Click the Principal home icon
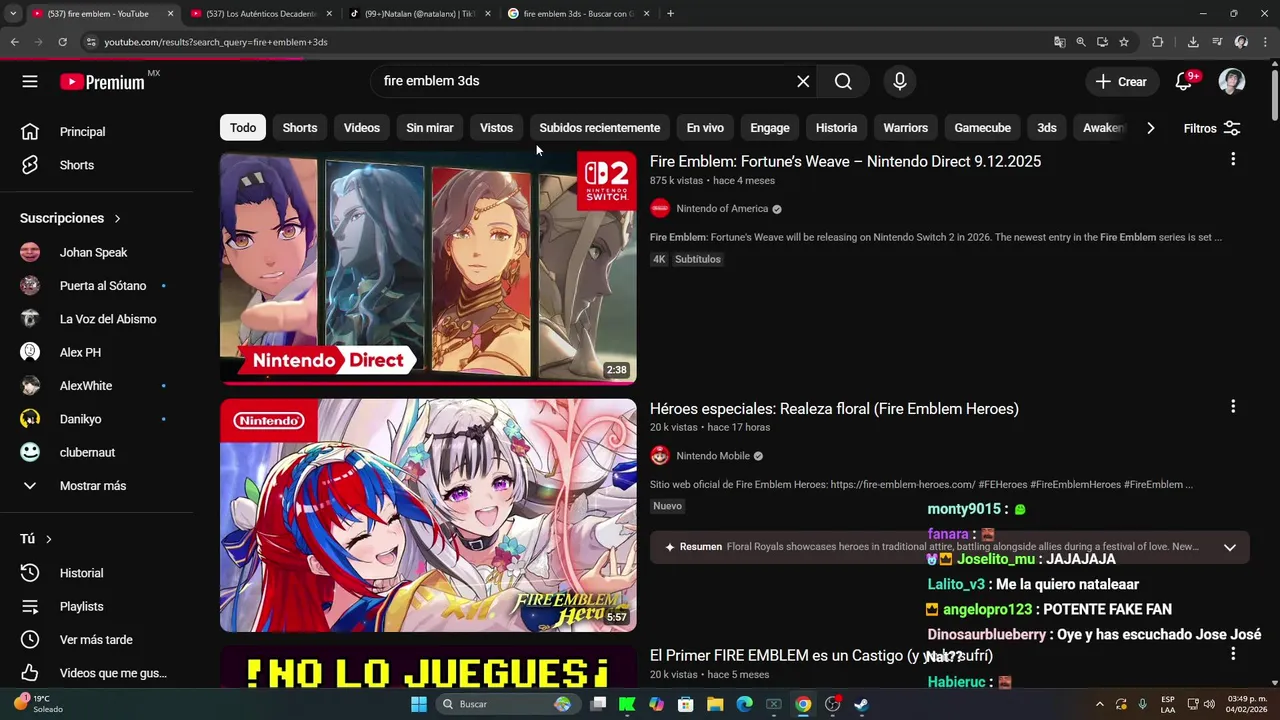The width and height of the screenshot is (1280, 720). click(30, 132)
